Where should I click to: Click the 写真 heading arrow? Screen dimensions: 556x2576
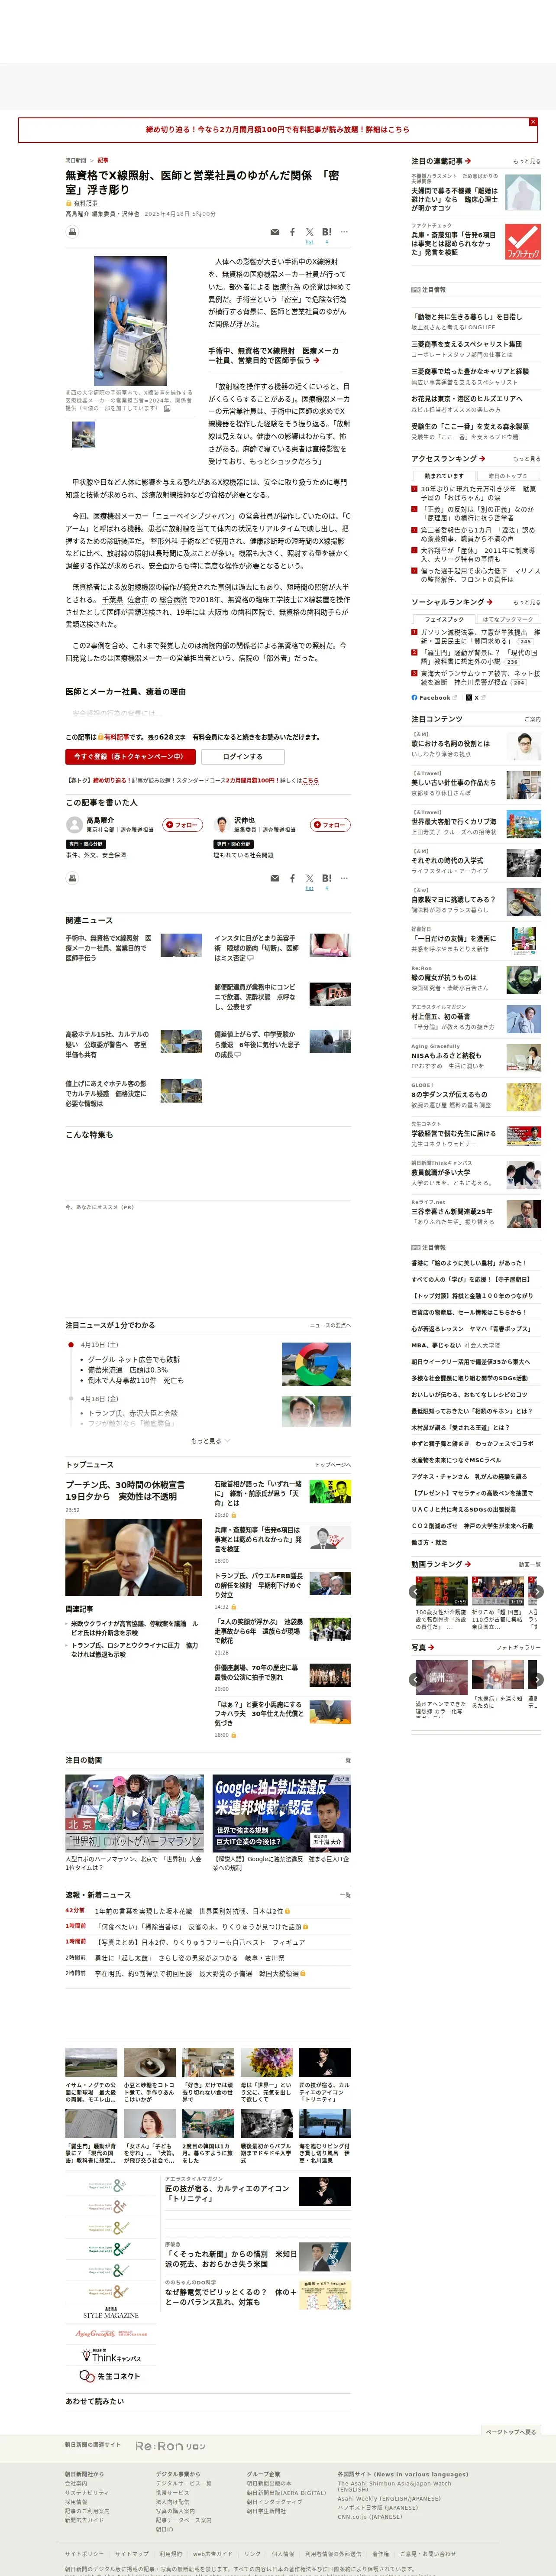pos(431,1647)
